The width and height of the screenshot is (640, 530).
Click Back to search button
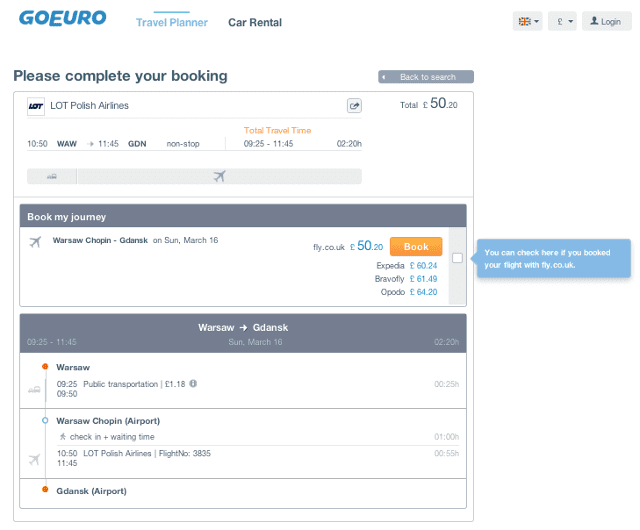tap(426, 77)
